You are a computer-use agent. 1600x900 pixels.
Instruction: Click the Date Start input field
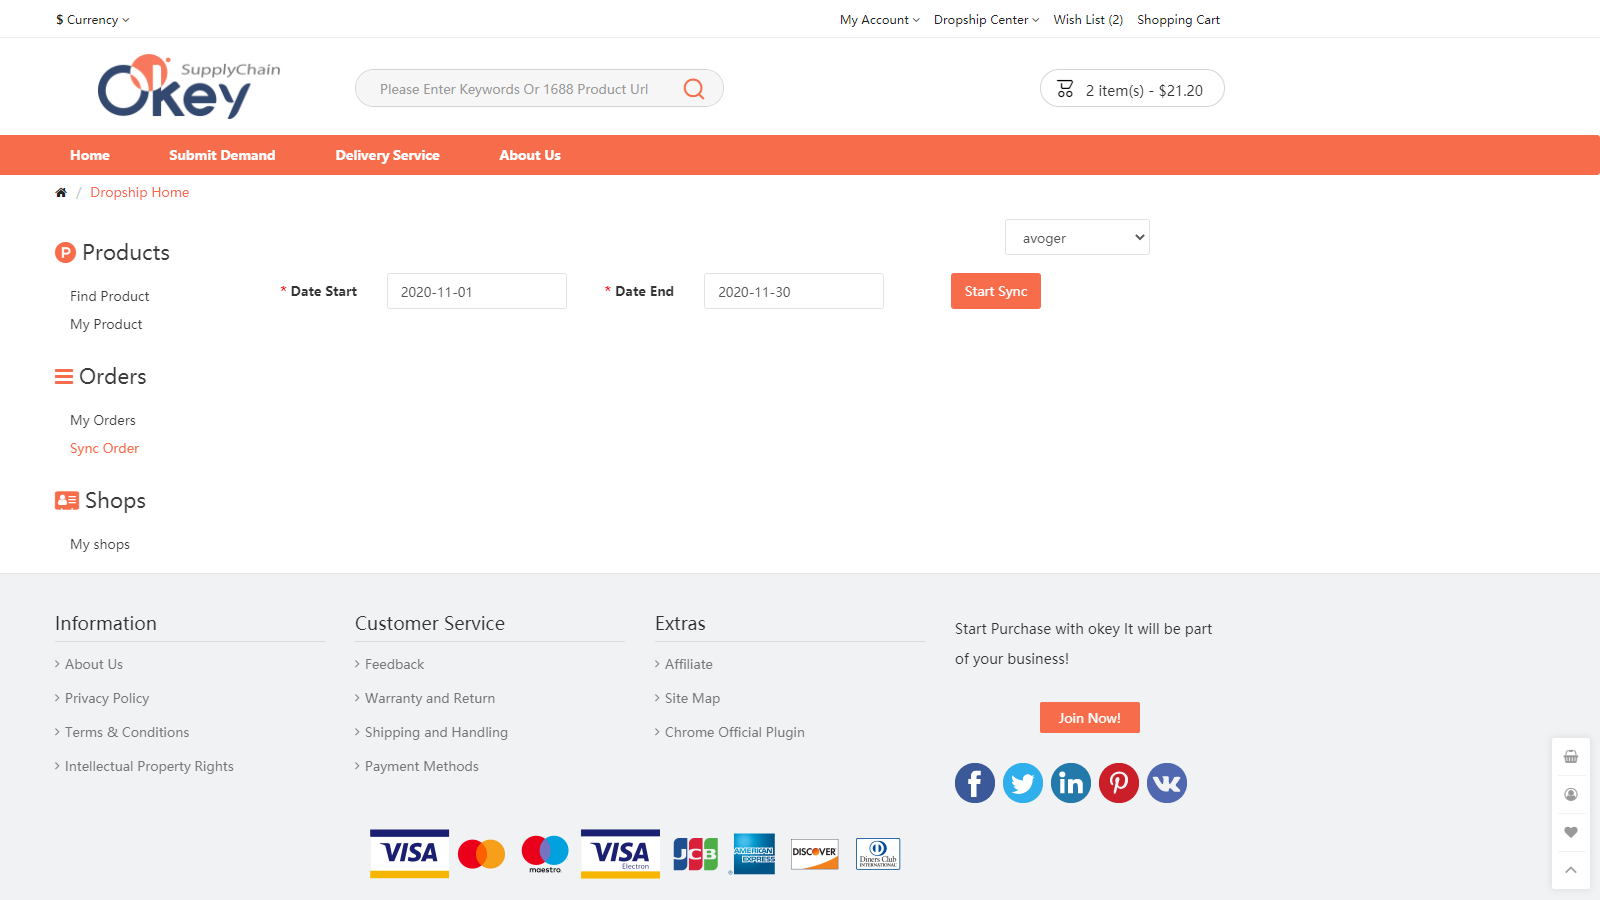point(476,291)
